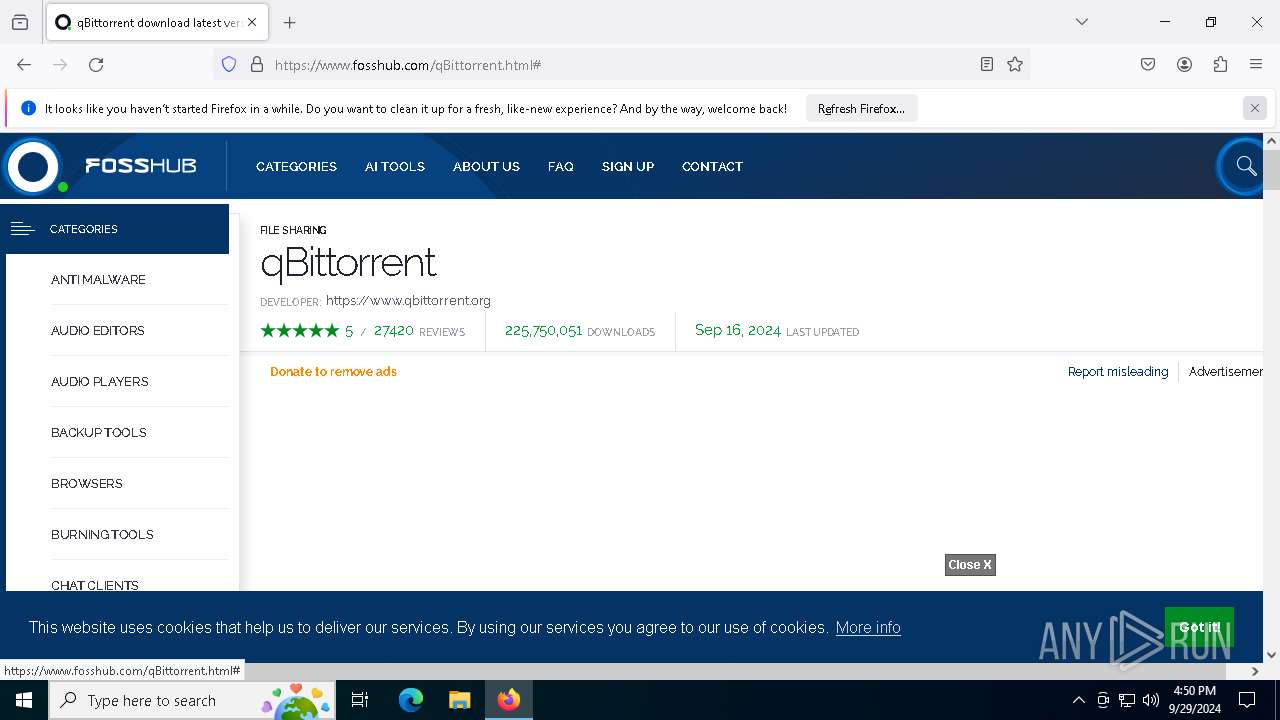This screenshot has width=1280, height=720.
Task: Open Task View on taskbar
Action: pyautogui.click(x=360, y=700)
